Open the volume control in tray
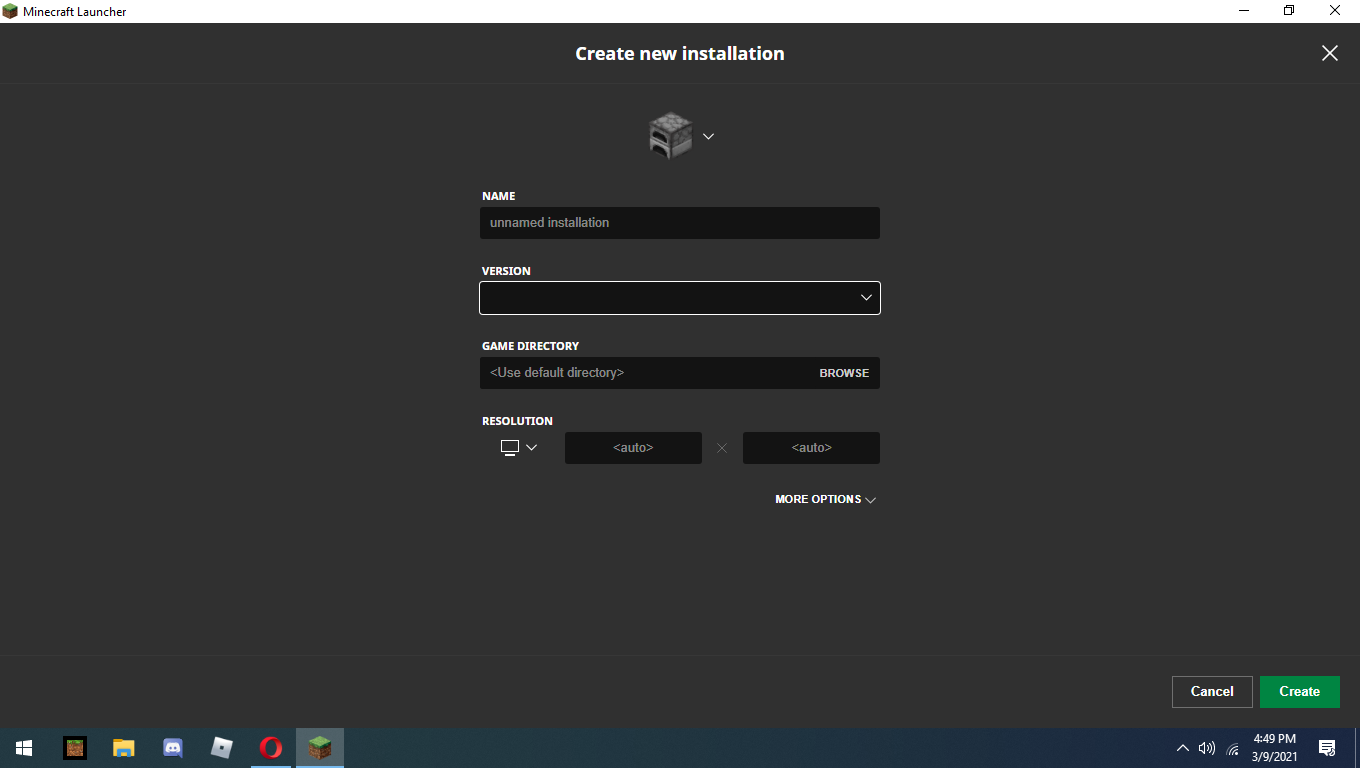 (1207, 748)
